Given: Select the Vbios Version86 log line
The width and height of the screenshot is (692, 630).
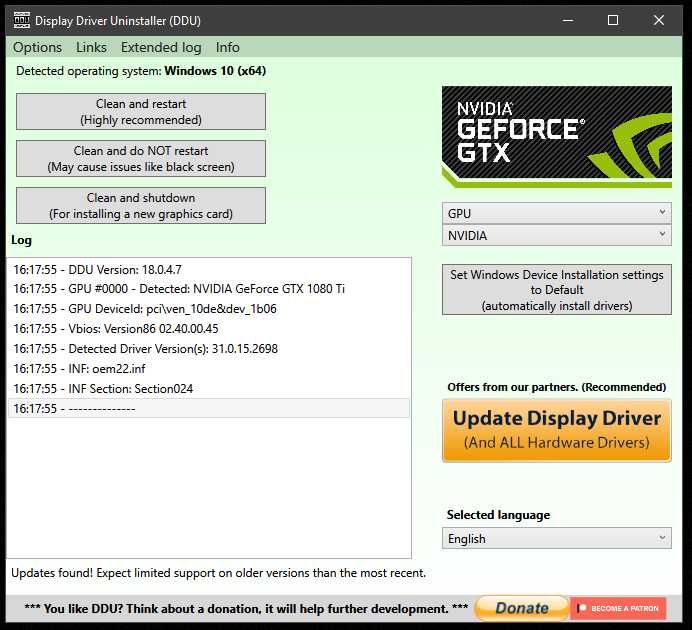Looking at the screenshot, I should [x=209, y=329].
